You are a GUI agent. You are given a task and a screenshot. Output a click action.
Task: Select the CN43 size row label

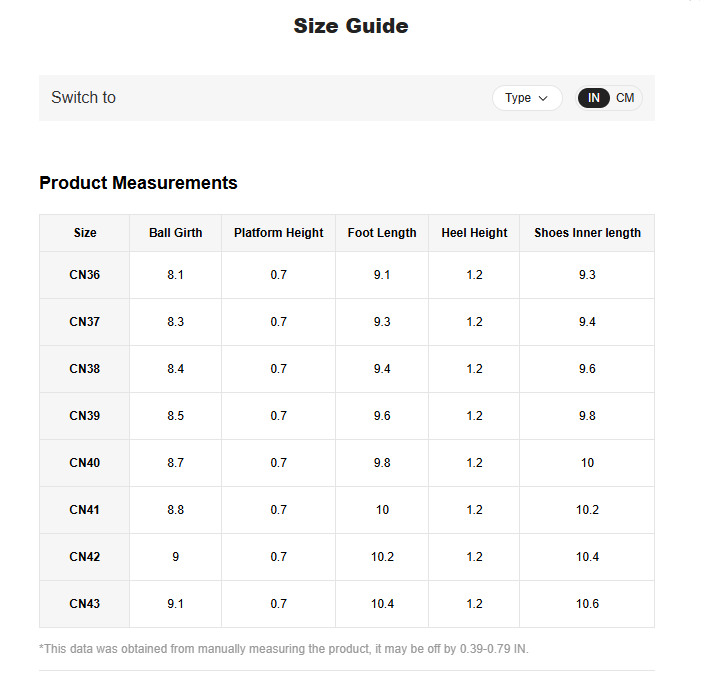(x=85, y=604)
